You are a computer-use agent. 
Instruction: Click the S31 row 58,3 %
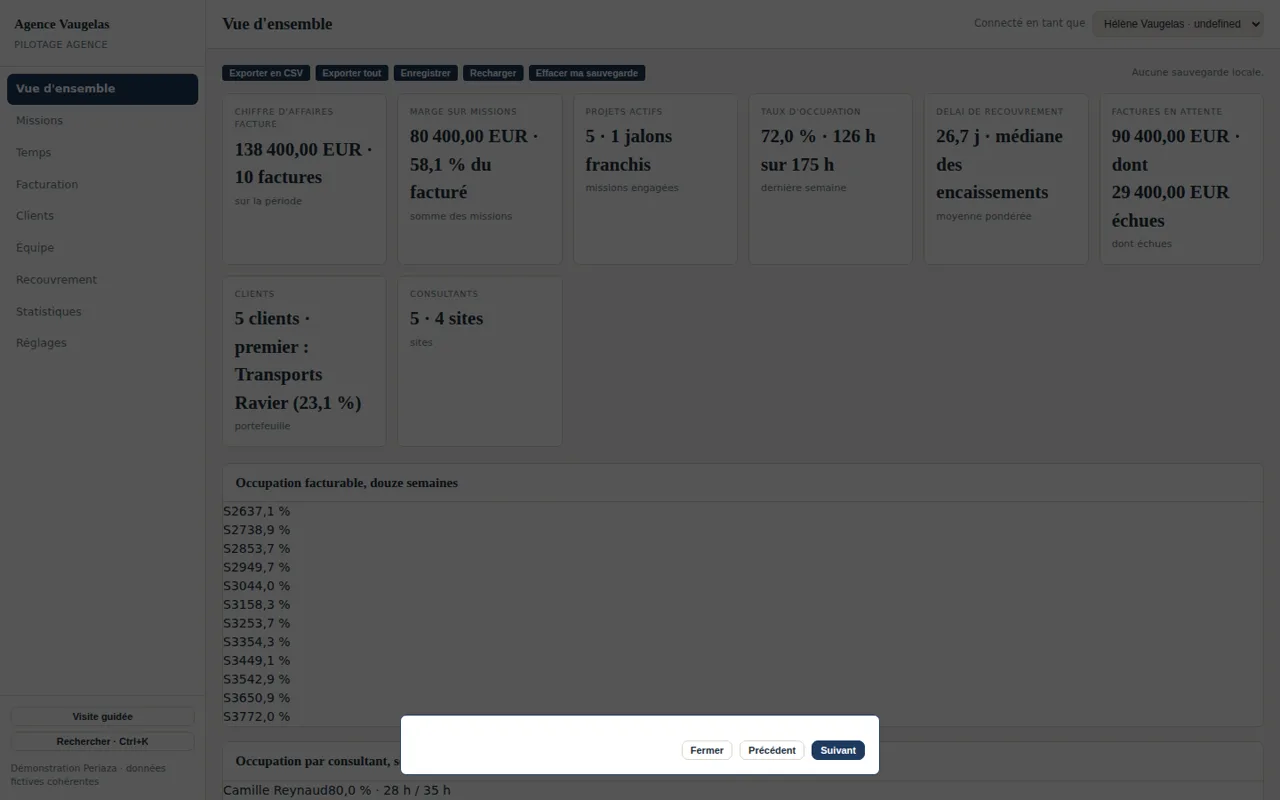tap(742, 605)
